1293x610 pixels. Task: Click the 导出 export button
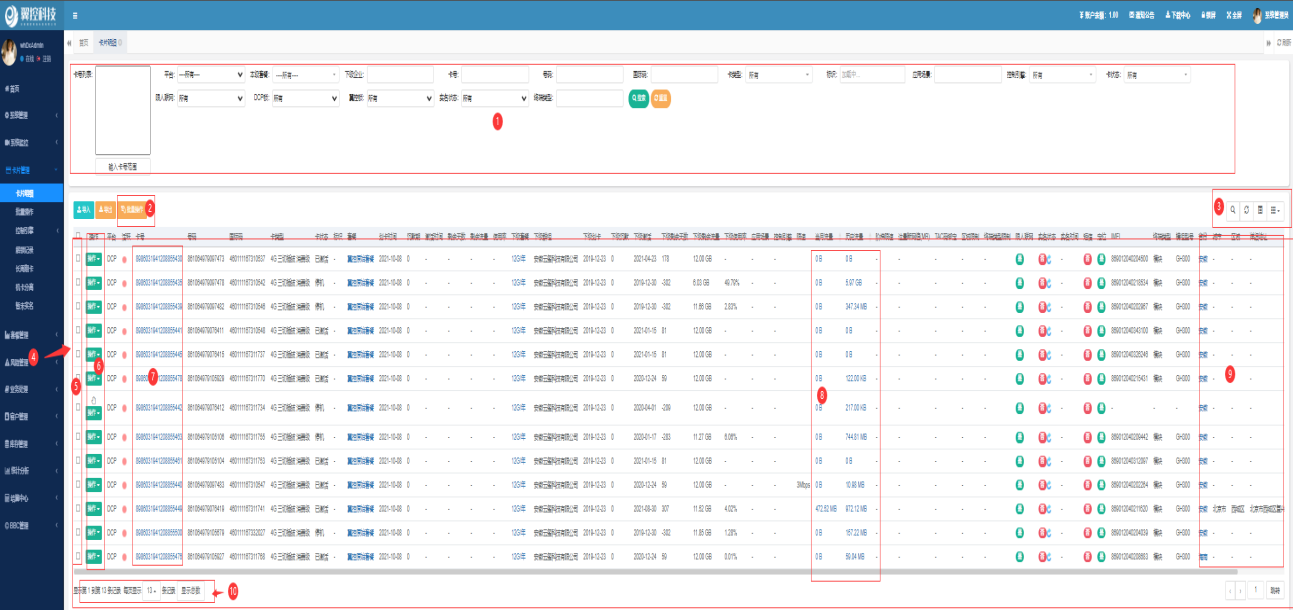tap(105, 210)
